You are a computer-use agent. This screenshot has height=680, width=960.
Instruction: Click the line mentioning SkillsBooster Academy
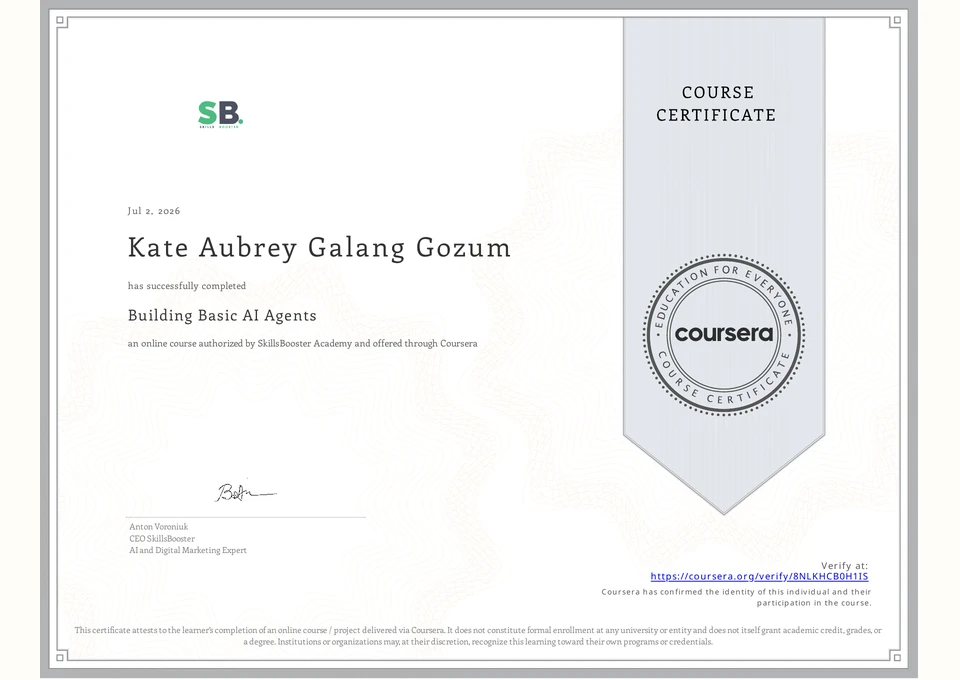coord(302,343)
